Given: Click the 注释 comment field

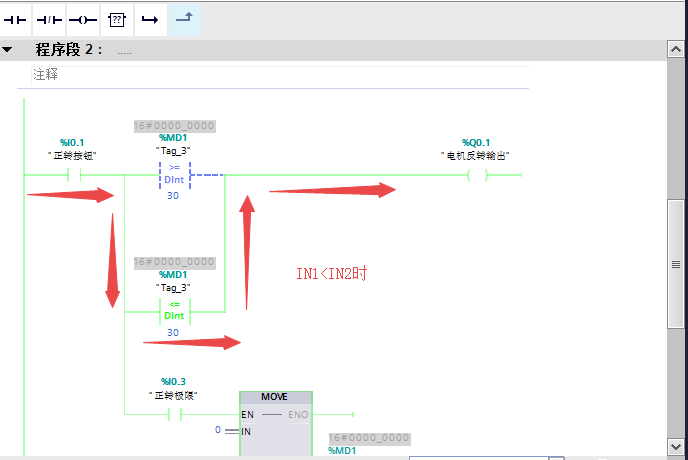Looking at the screenshot, I should (47, 74).
